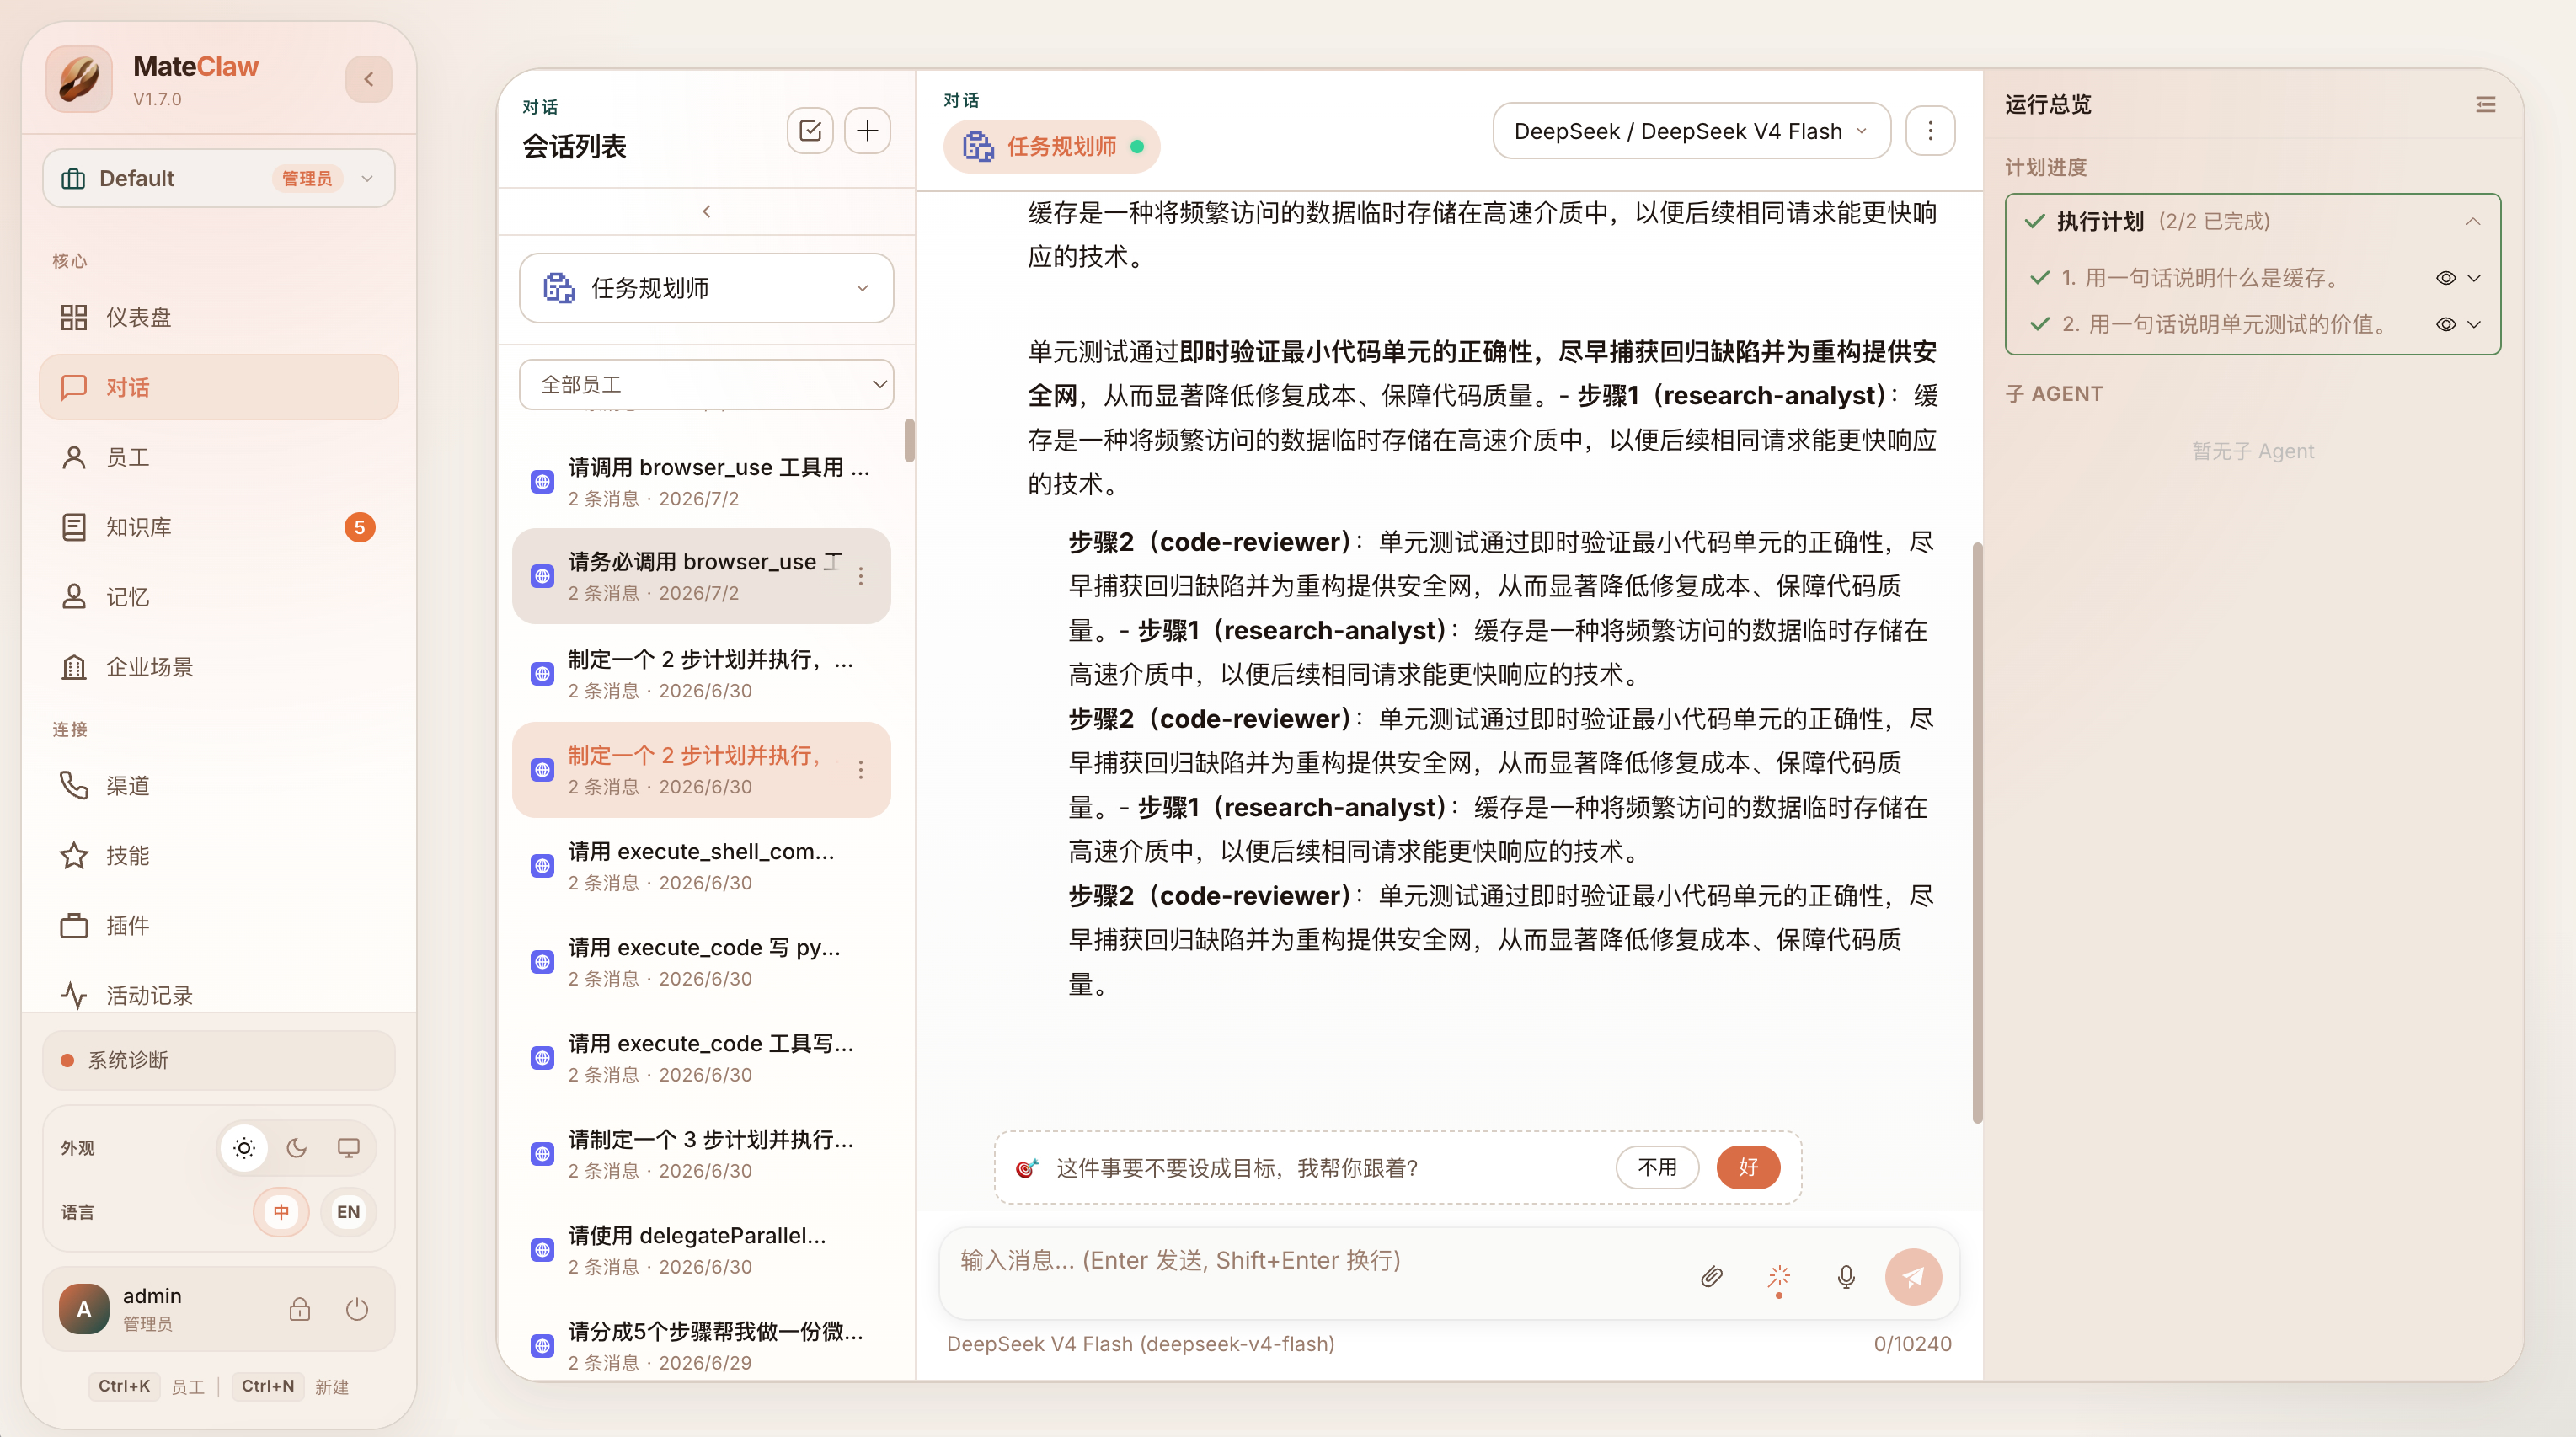Open 系统诊断 system diagnostics

pos(218,1059)
